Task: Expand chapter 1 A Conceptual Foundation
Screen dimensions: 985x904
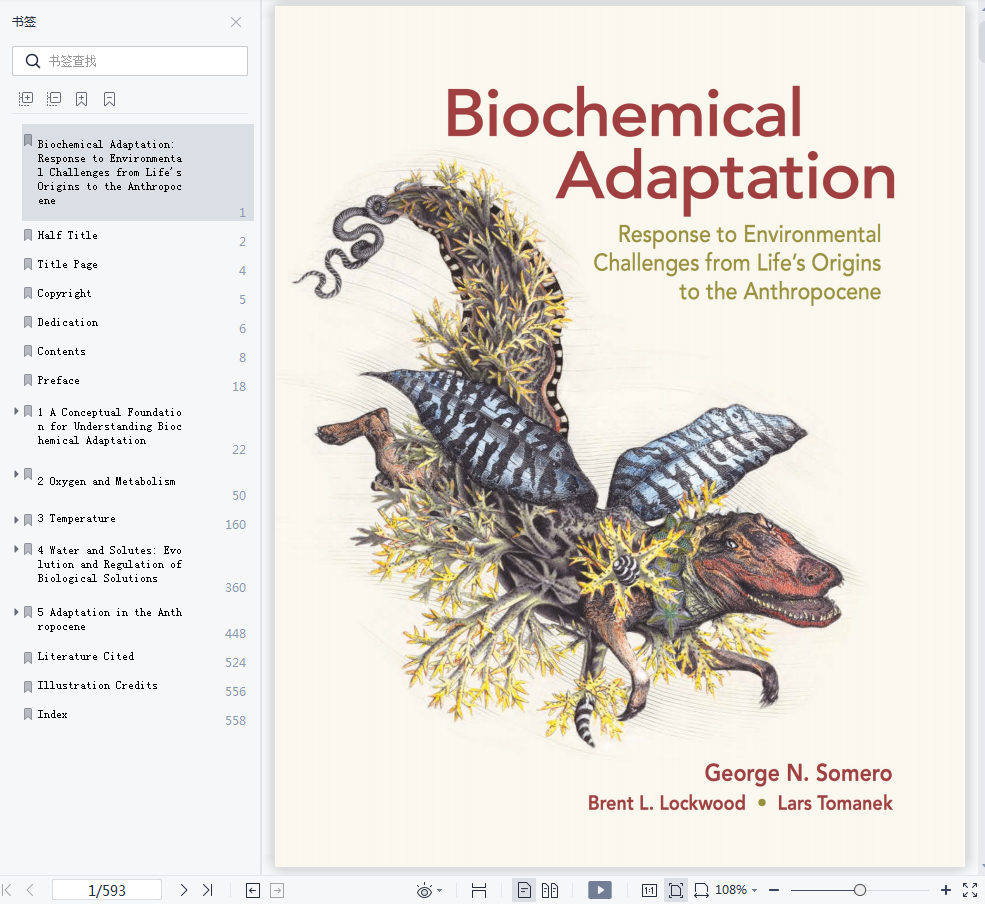Action: pyautogui.click(x=16, y=411)
